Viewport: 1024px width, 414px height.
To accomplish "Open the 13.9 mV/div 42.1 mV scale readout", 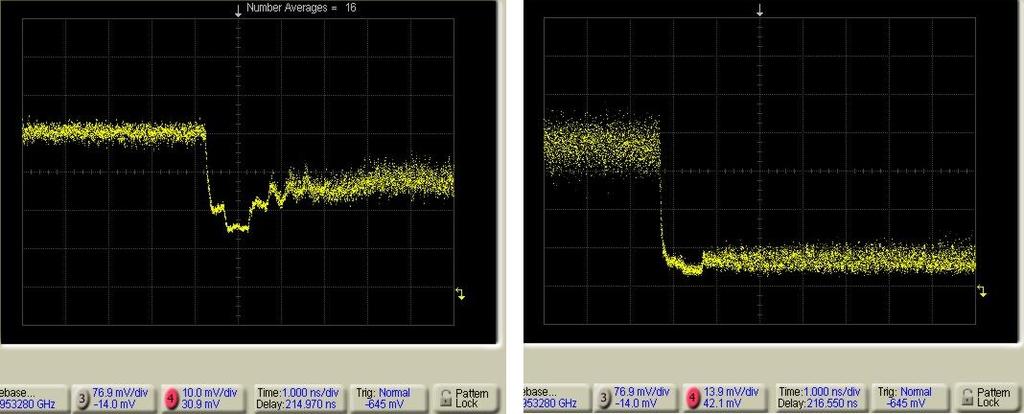I will click(731, 398).
